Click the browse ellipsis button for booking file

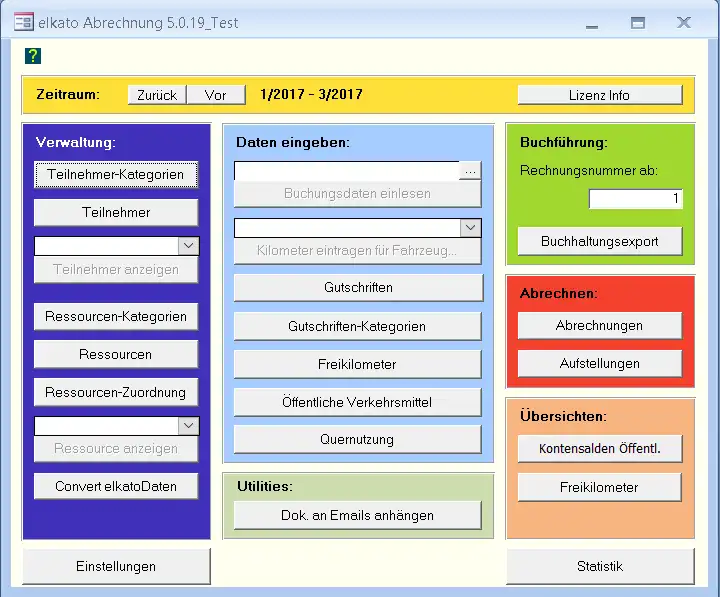[470, 171]
